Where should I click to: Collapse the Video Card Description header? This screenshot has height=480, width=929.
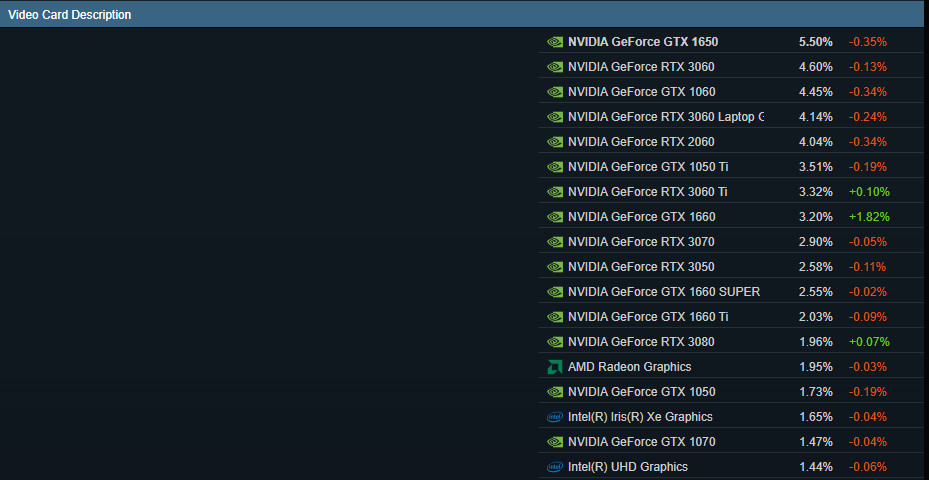point(70,15)
